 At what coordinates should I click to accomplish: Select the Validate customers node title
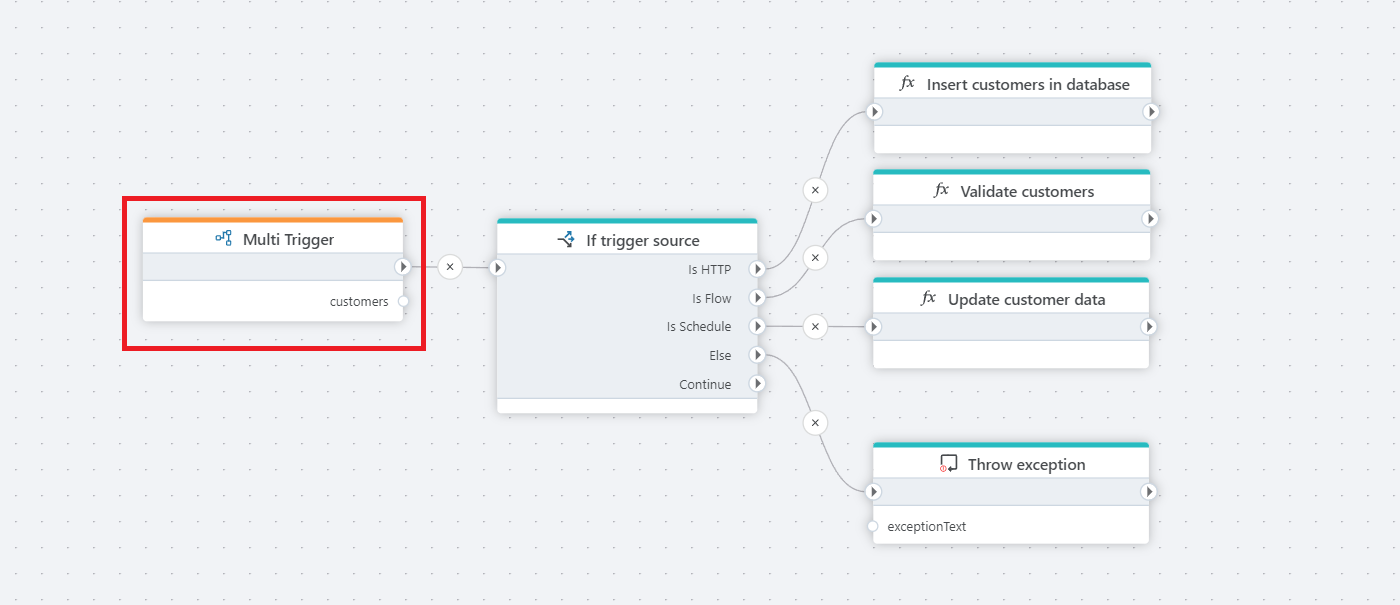tap(1027, 191)
